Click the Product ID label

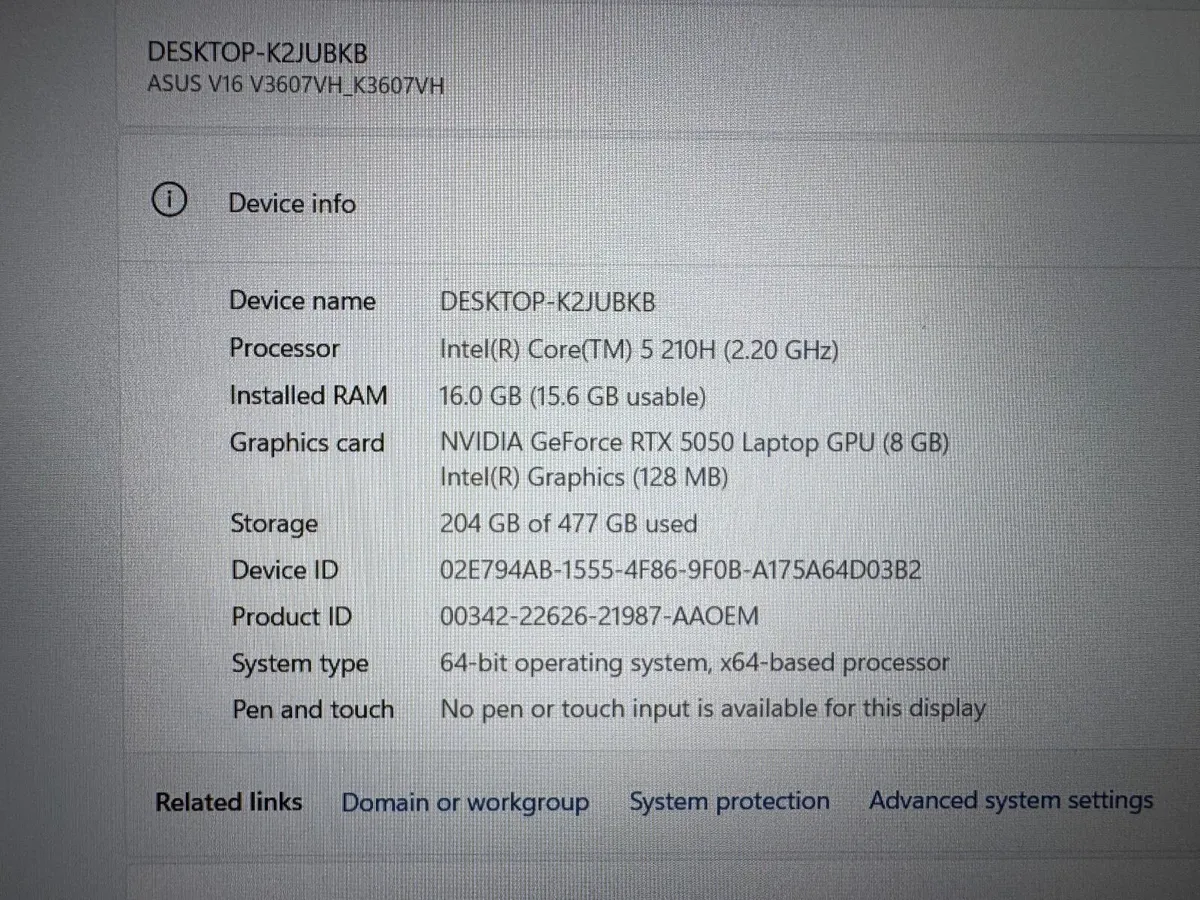(292, 617)
